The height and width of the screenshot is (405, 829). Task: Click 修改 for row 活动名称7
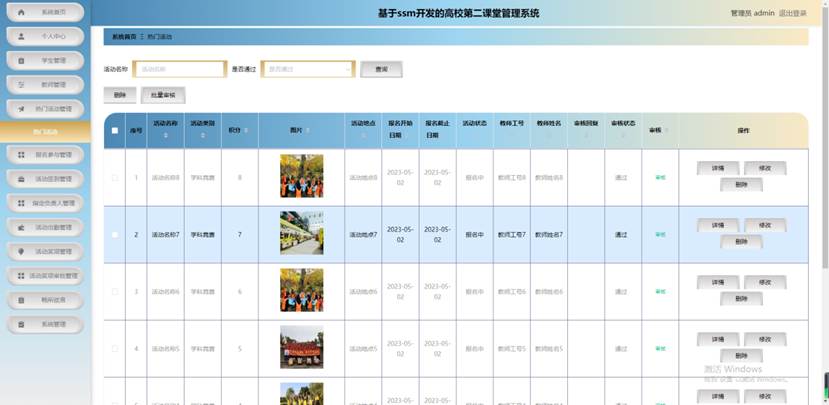click(x=765, y=225)
